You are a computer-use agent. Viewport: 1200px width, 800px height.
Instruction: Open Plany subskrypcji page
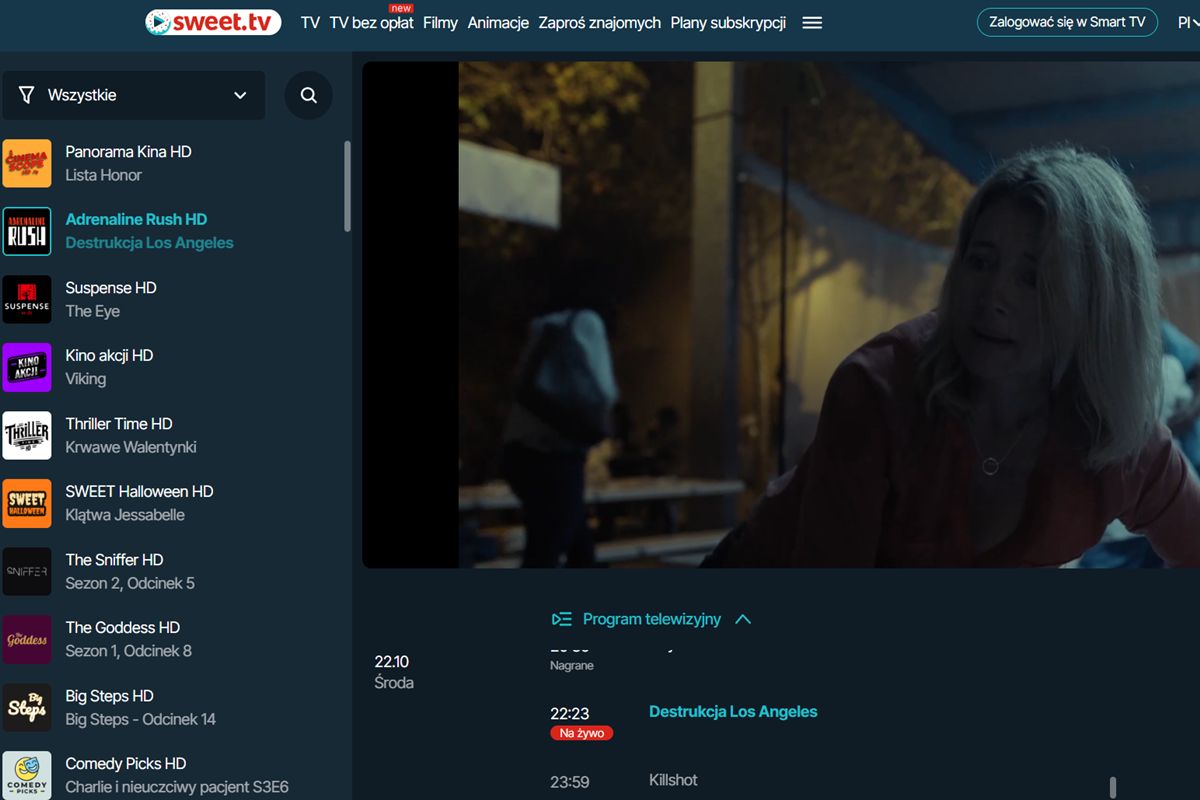click(x=728, y=22)
